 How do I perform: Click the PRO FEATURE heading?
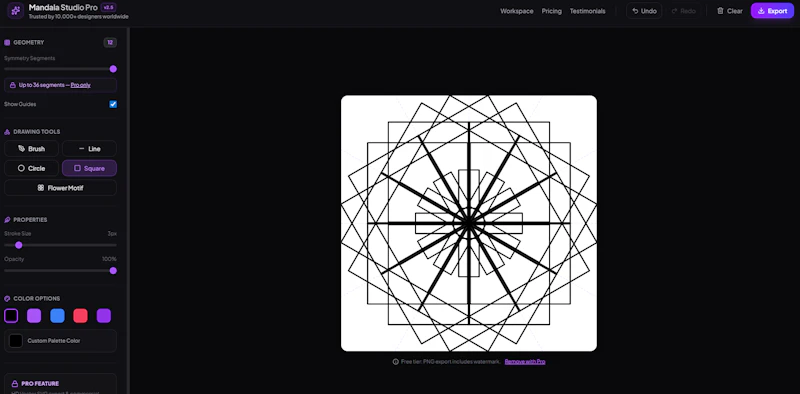(40, 383)
